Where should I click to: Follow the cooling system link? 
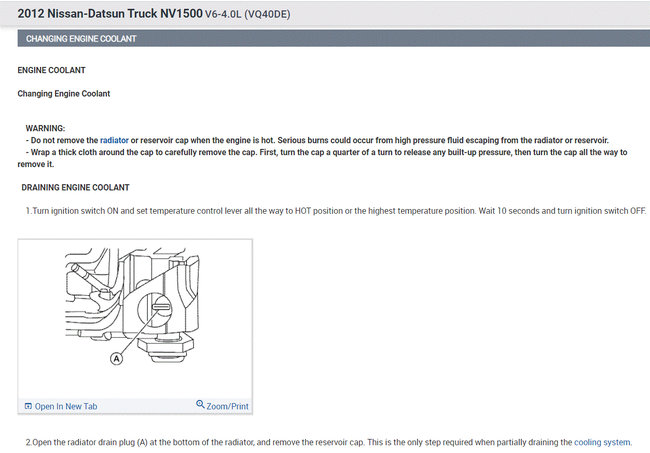602,442
